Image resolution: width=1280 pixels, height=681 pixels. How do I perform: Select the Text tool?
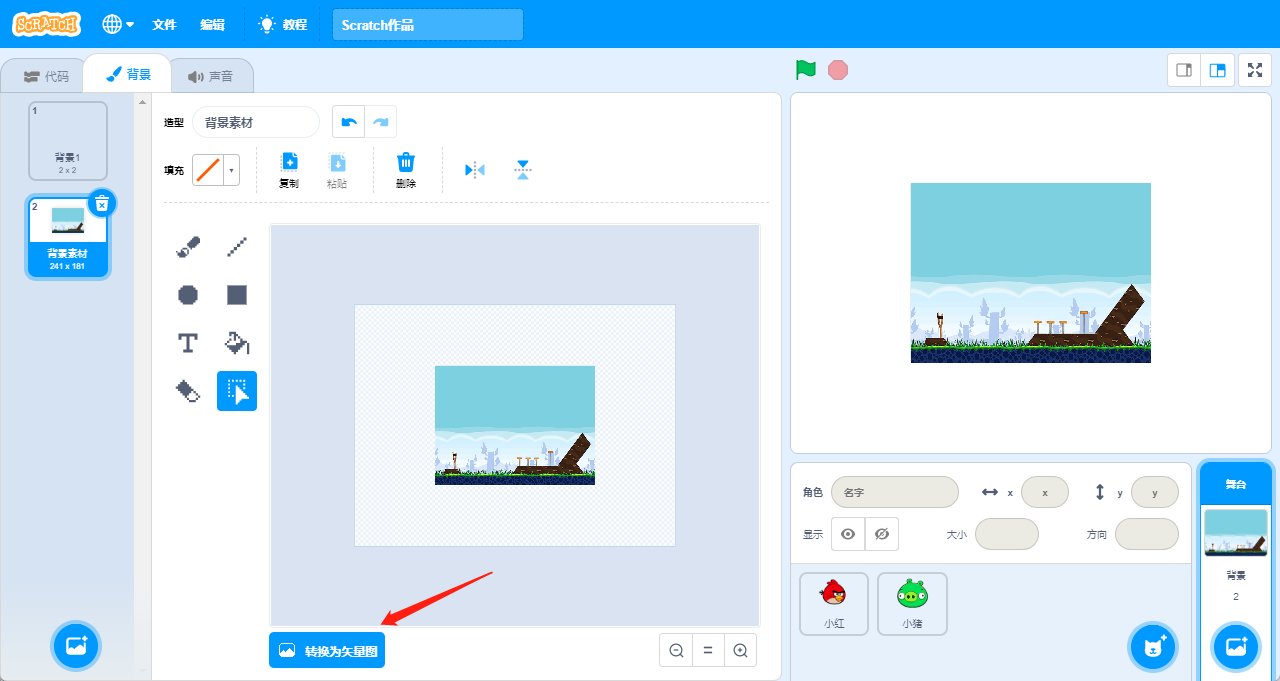tap(188, 343)
